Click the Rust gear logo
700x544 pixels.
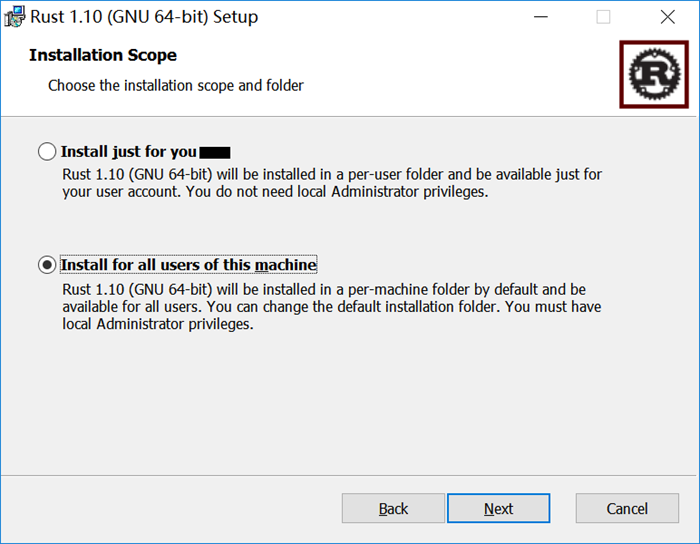coord(653,73)
